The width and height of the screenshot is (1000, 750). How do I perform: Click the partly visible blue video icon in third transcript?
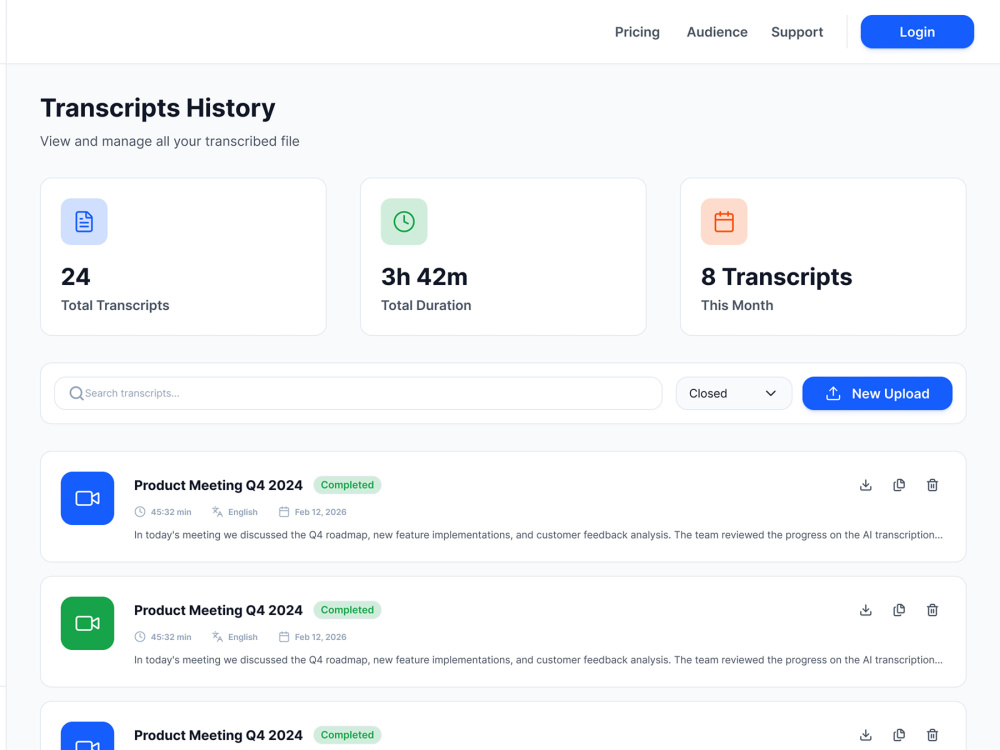(87, 736)
